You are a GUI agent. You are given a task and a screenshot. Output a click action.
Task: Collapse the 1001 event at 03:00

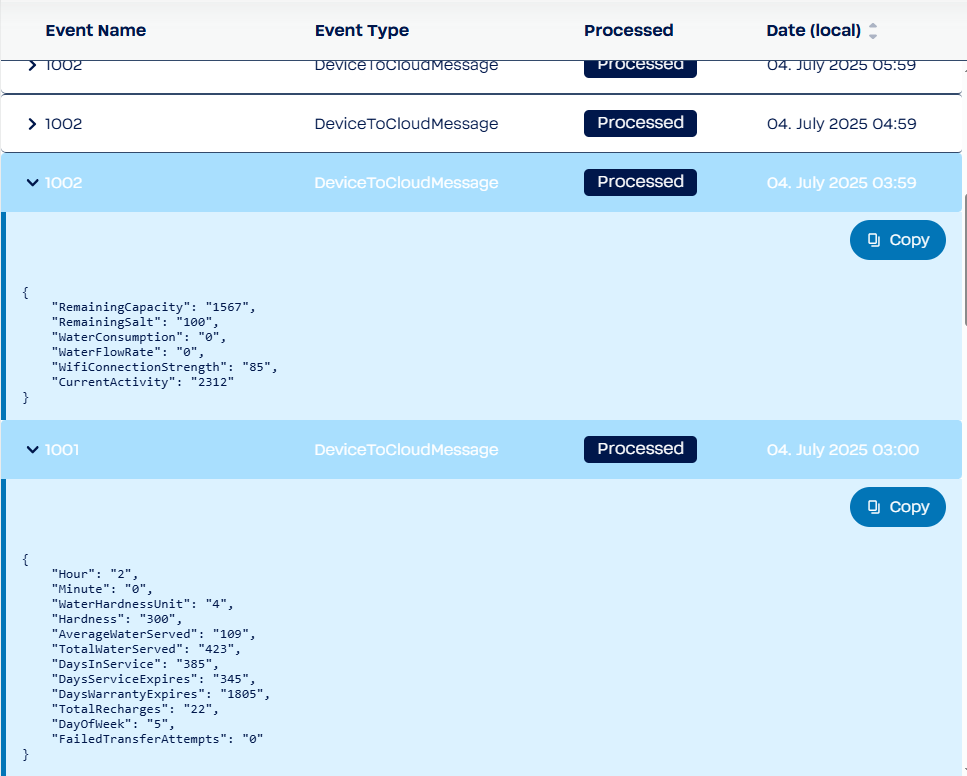pos(32,450)
